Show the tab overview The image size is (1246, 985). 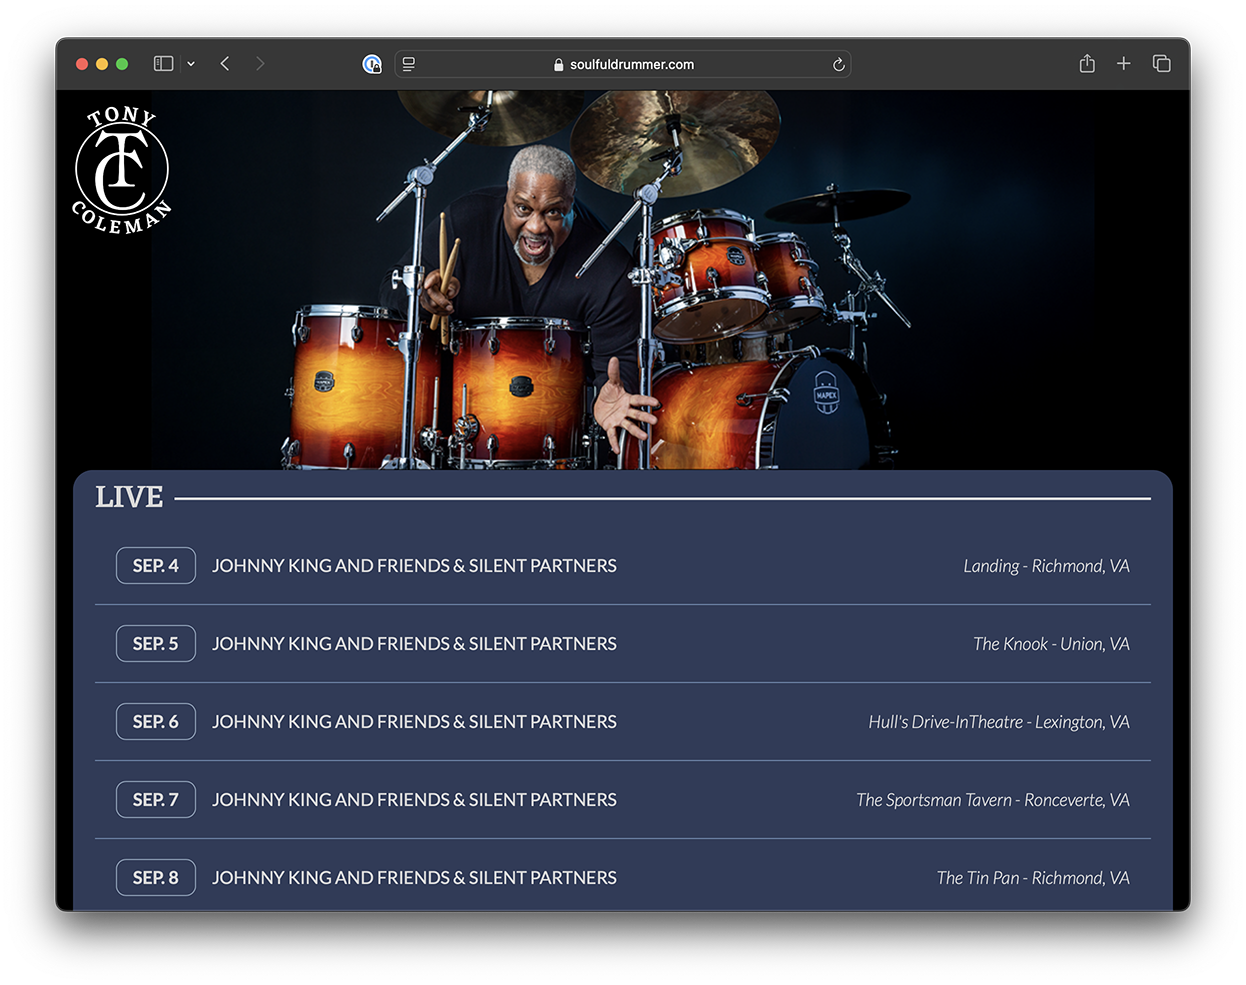(x=1161, y=64)
